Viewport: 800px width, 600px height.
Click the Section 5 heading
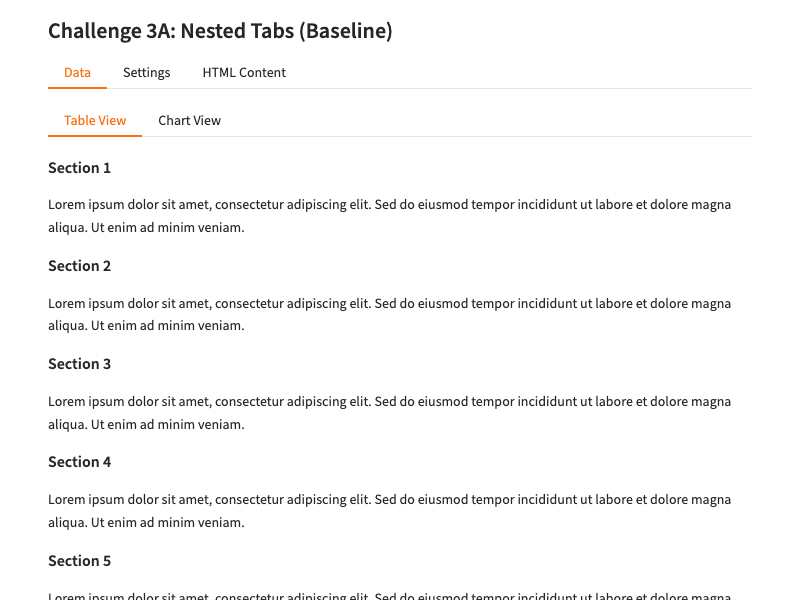point(79,561)
